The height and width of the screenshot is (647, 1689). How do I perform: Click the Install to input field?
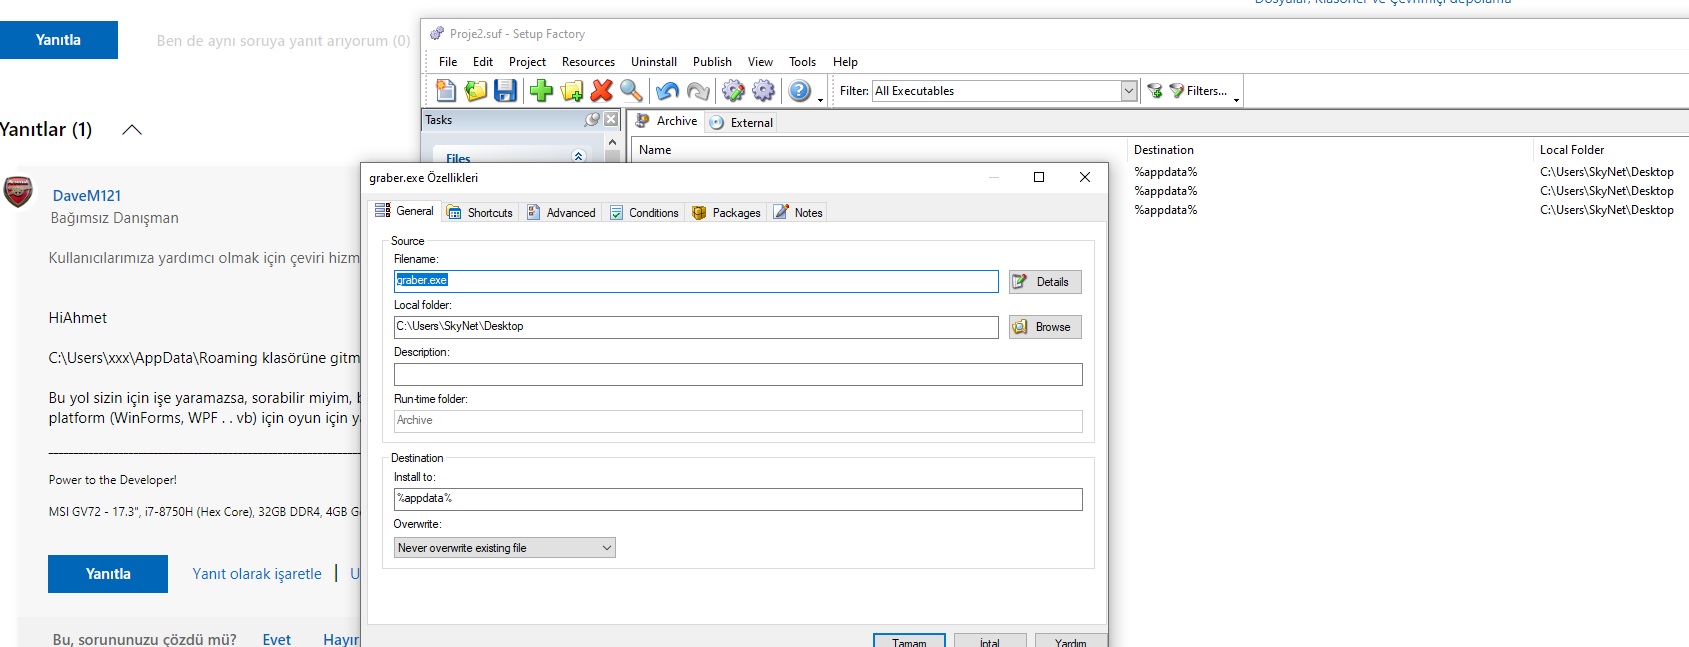point(738,499)
